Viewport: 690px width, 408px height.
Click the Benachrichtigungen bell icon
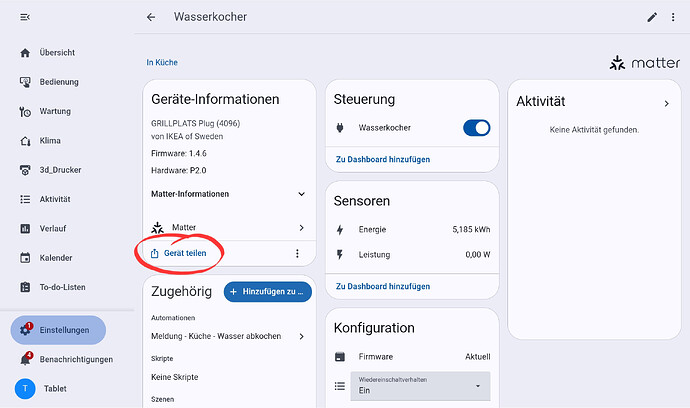25,360
